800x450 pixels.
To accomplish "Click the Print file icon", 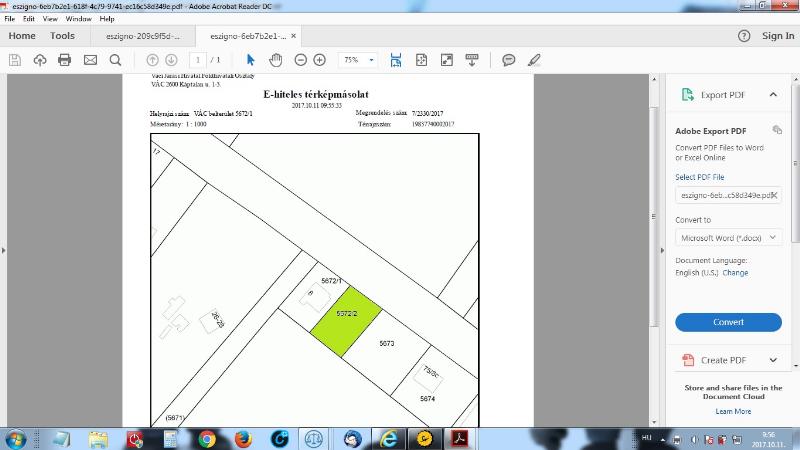I will [x=65, y=60].
